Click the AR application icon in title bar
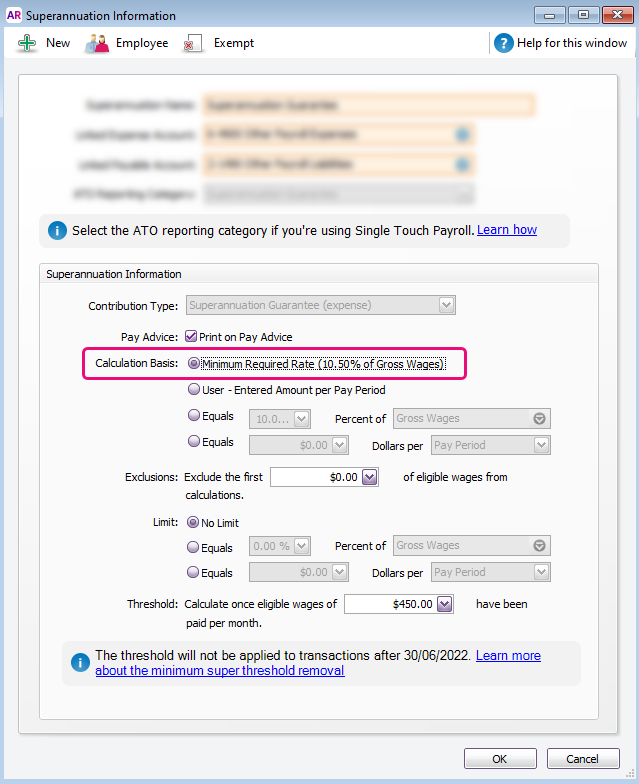Viewport: 639px width, 784px height. pos(14,16)
